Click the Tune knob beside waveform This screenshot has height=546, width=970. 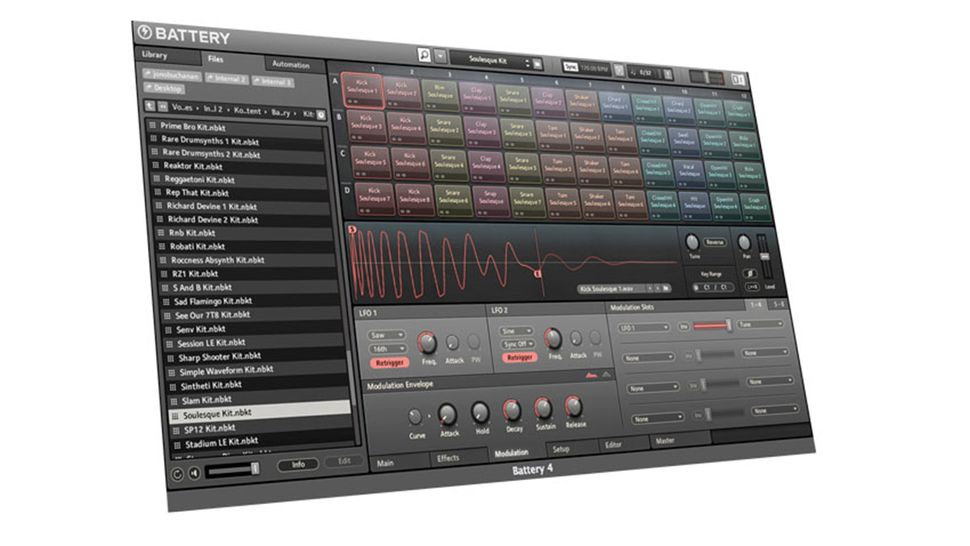pyautogui.click(x=692, y=242)
